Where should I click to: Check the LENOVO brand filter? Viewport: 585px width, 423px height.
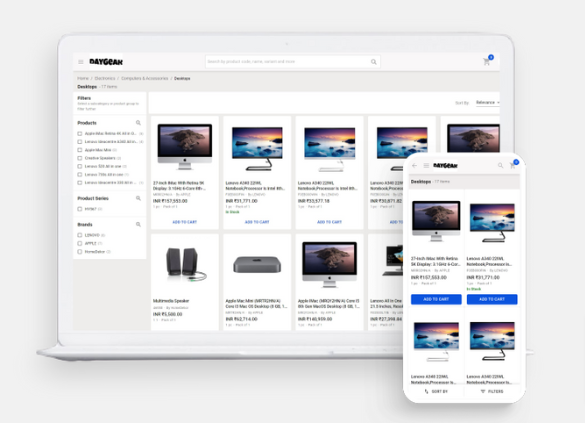tap(79, 235)
